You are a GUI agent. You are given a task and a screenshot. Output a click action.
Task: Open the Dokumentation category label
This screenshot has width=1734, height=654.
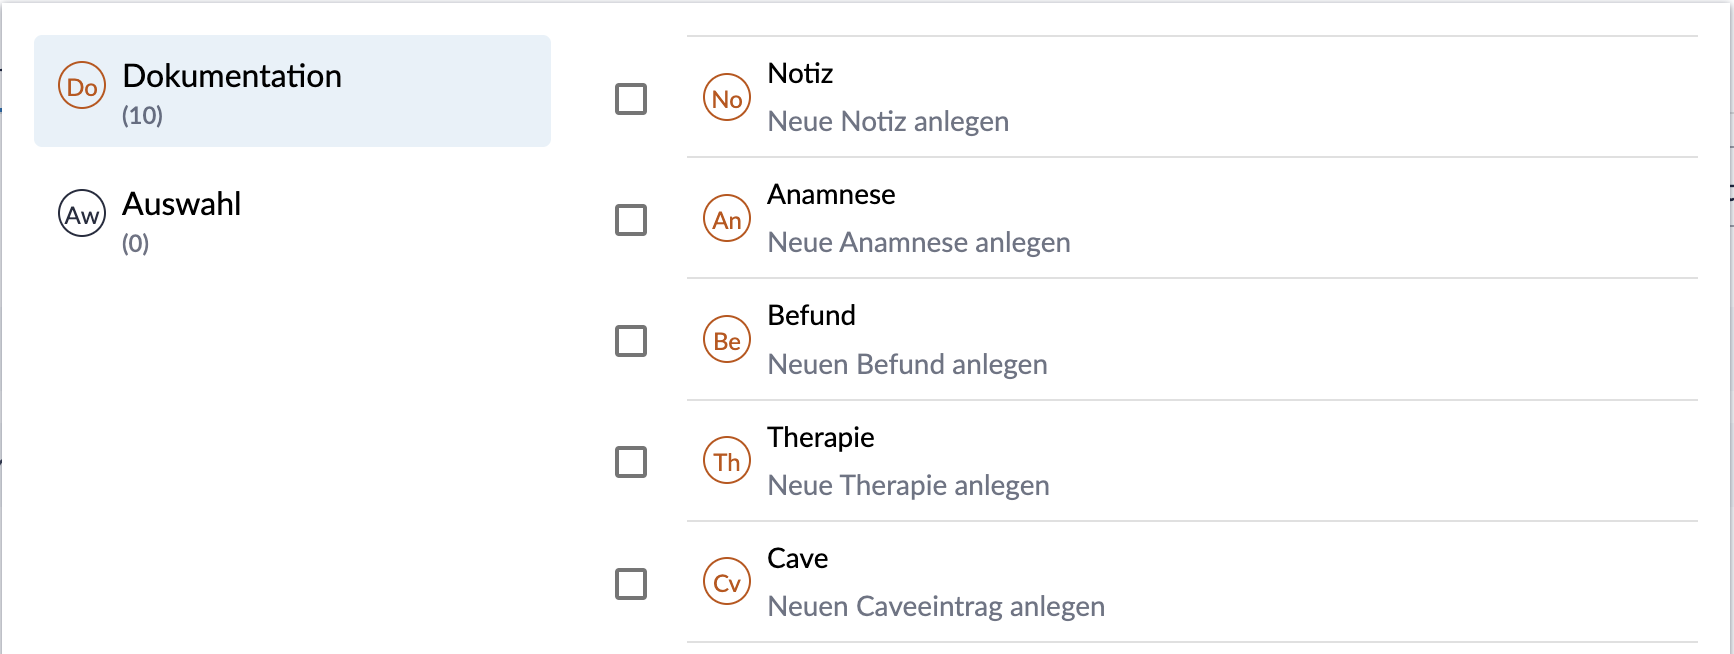(x=232, y=76)
